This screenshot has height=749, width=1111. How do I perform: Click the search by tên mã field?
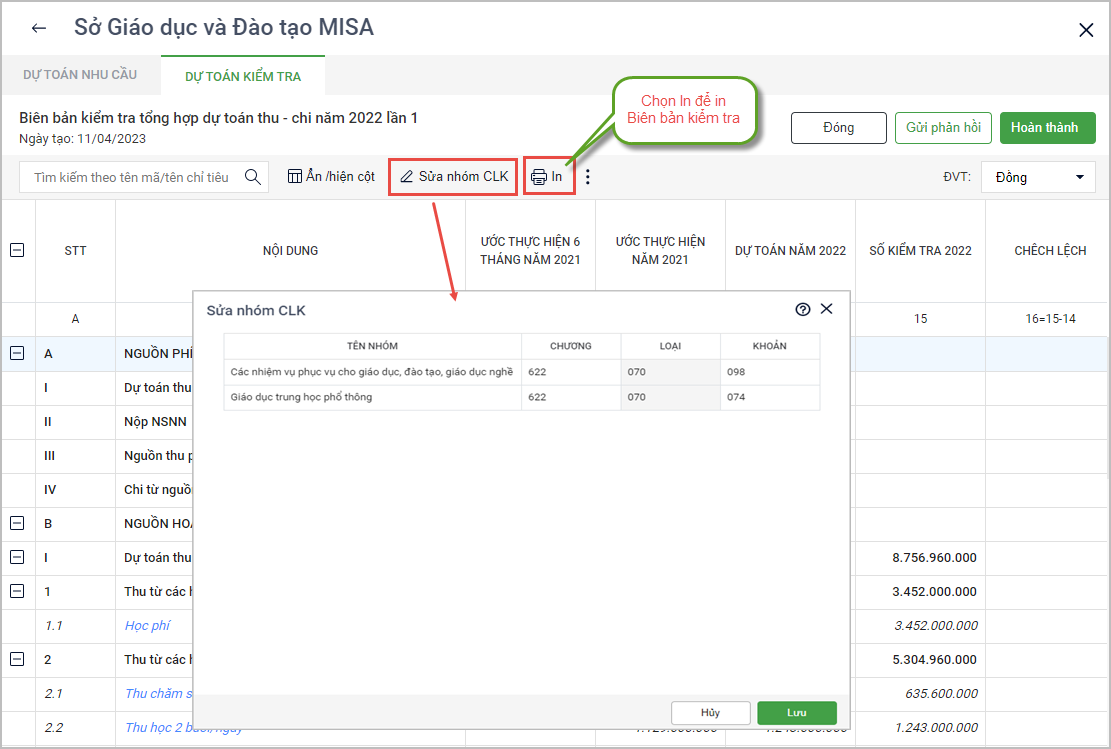[x=130, y=177]
